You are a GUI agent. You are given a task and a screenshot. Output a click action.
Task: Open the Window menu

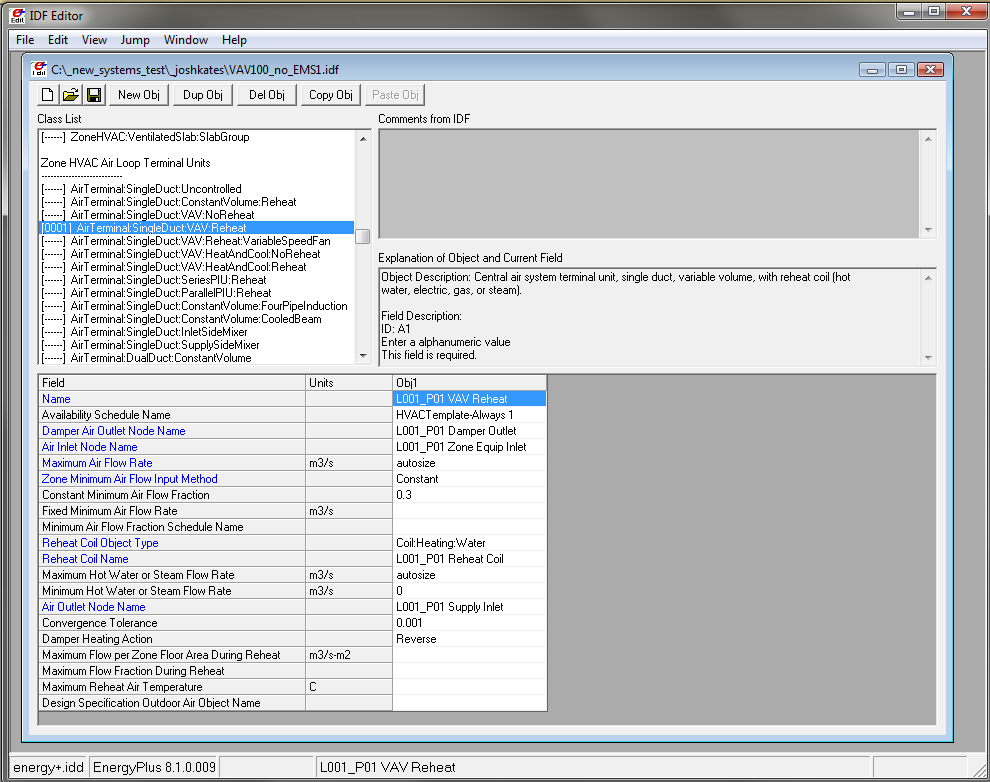[x=186, y=40]
